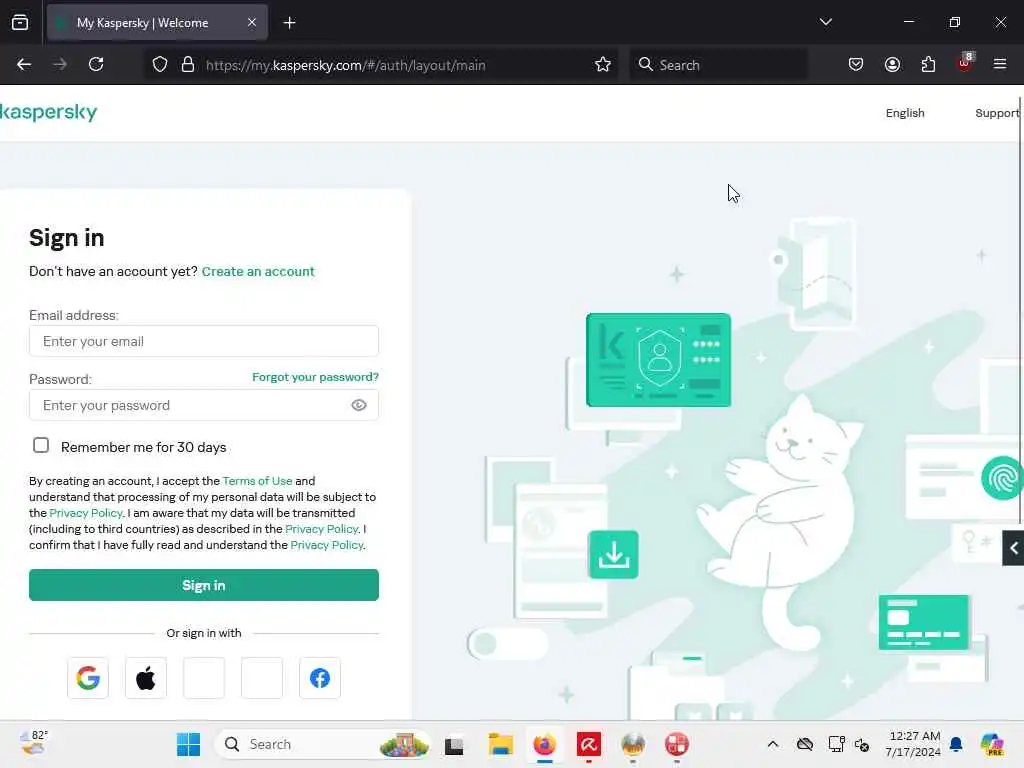Open the clock showing 12:27 AM
Viewport: 1024px width, 768px height.
point(913,744)
